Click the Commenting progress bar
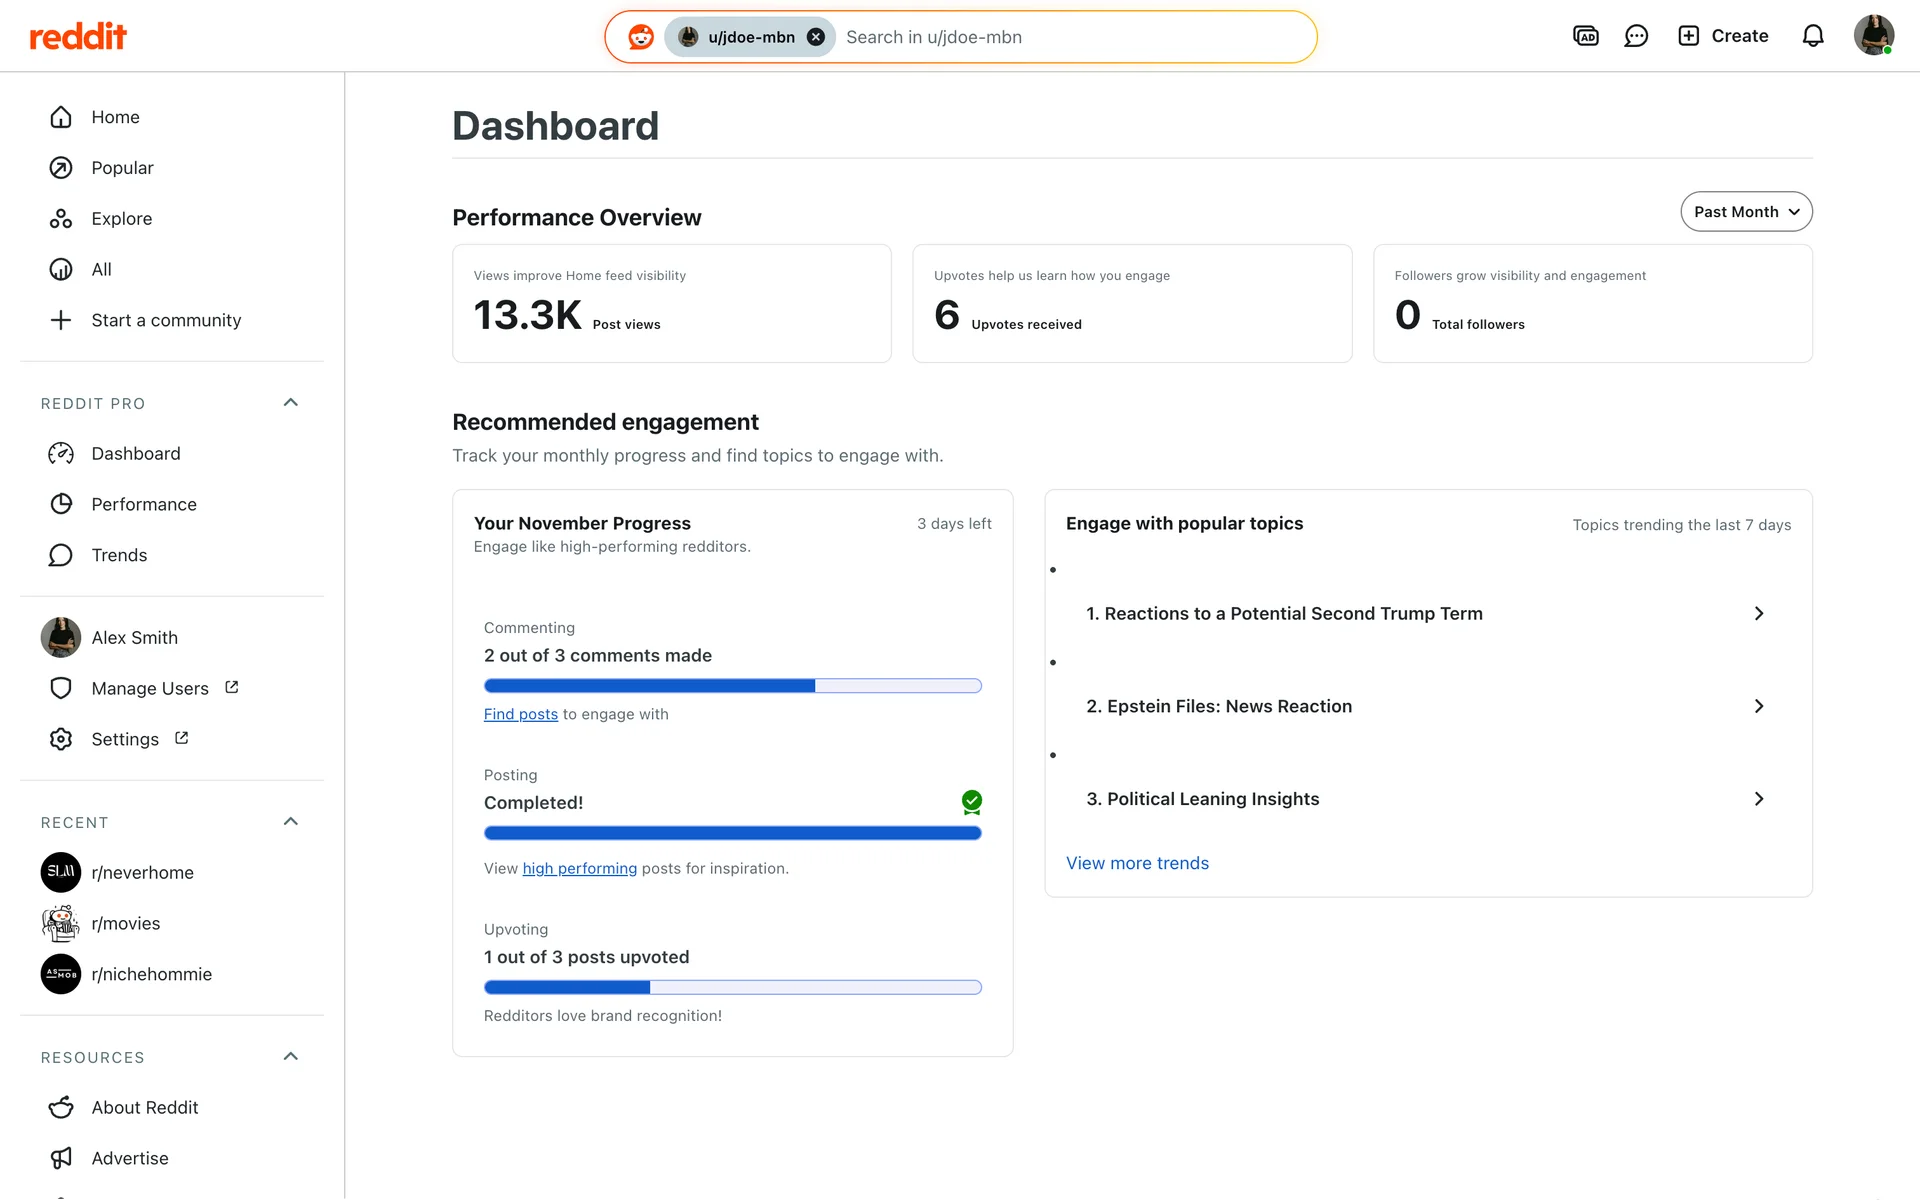This screenshot has height=1200, width=1920. click(x=732, y=686)
